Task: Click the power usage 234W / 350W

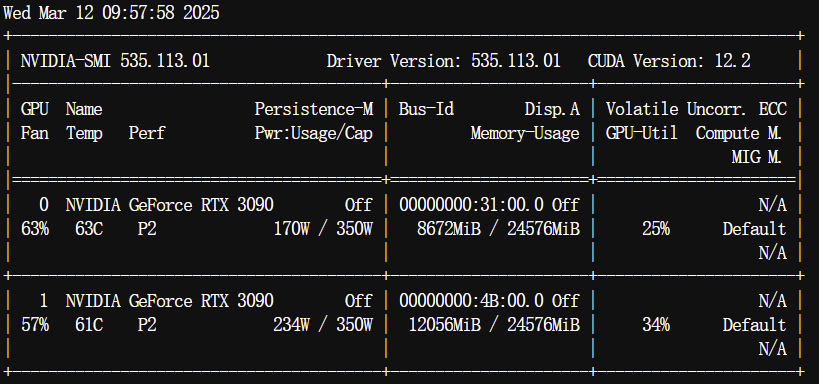Action: [x=323, y=325]
